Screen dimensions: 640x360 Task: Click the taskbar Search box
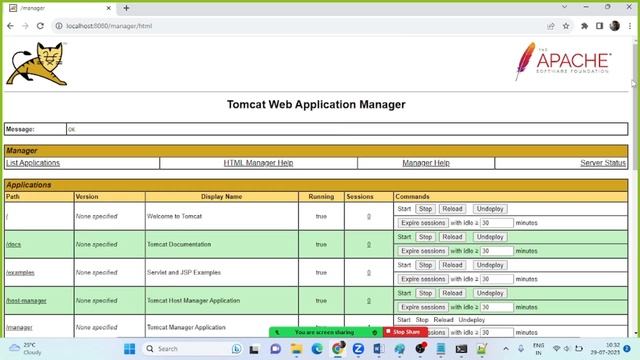click(x=192, y=349)
